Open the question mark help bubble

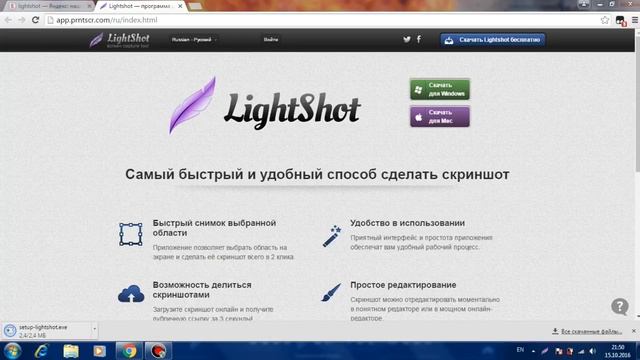coord(620,307)
